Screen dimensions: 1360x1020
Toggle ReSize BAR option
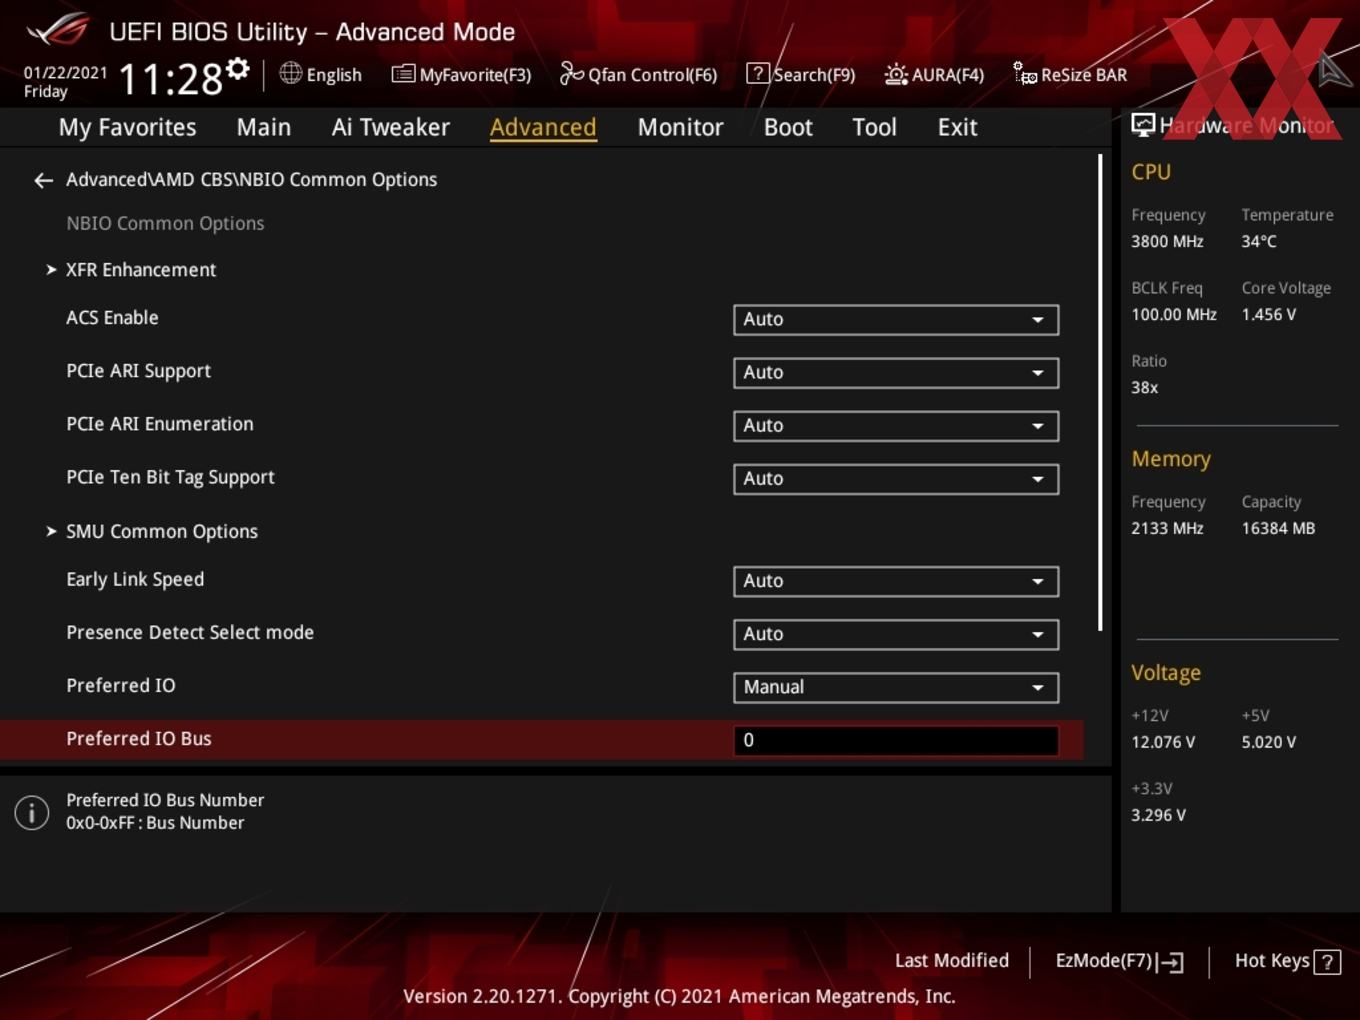click(1070, 74)
